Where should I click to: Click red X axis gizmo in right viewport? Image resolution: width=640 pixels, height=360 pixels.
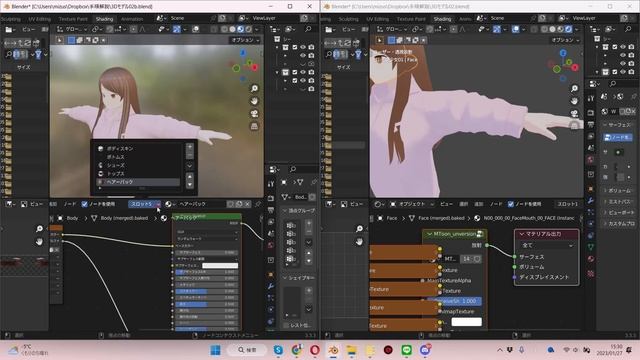click(x=575, y=67)
